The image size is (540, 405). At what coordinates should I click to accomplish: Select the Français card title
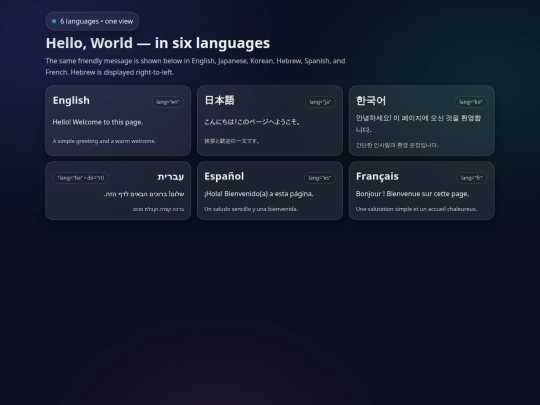[x=377, y=176]
